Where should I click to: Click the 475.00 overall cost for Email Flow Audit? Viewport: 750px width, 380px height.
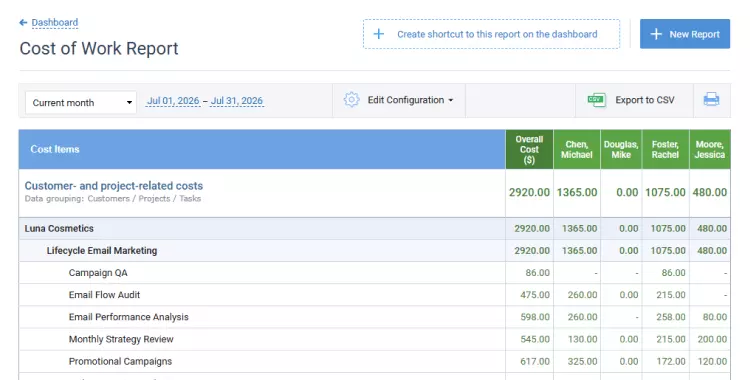tap(535, 295)
